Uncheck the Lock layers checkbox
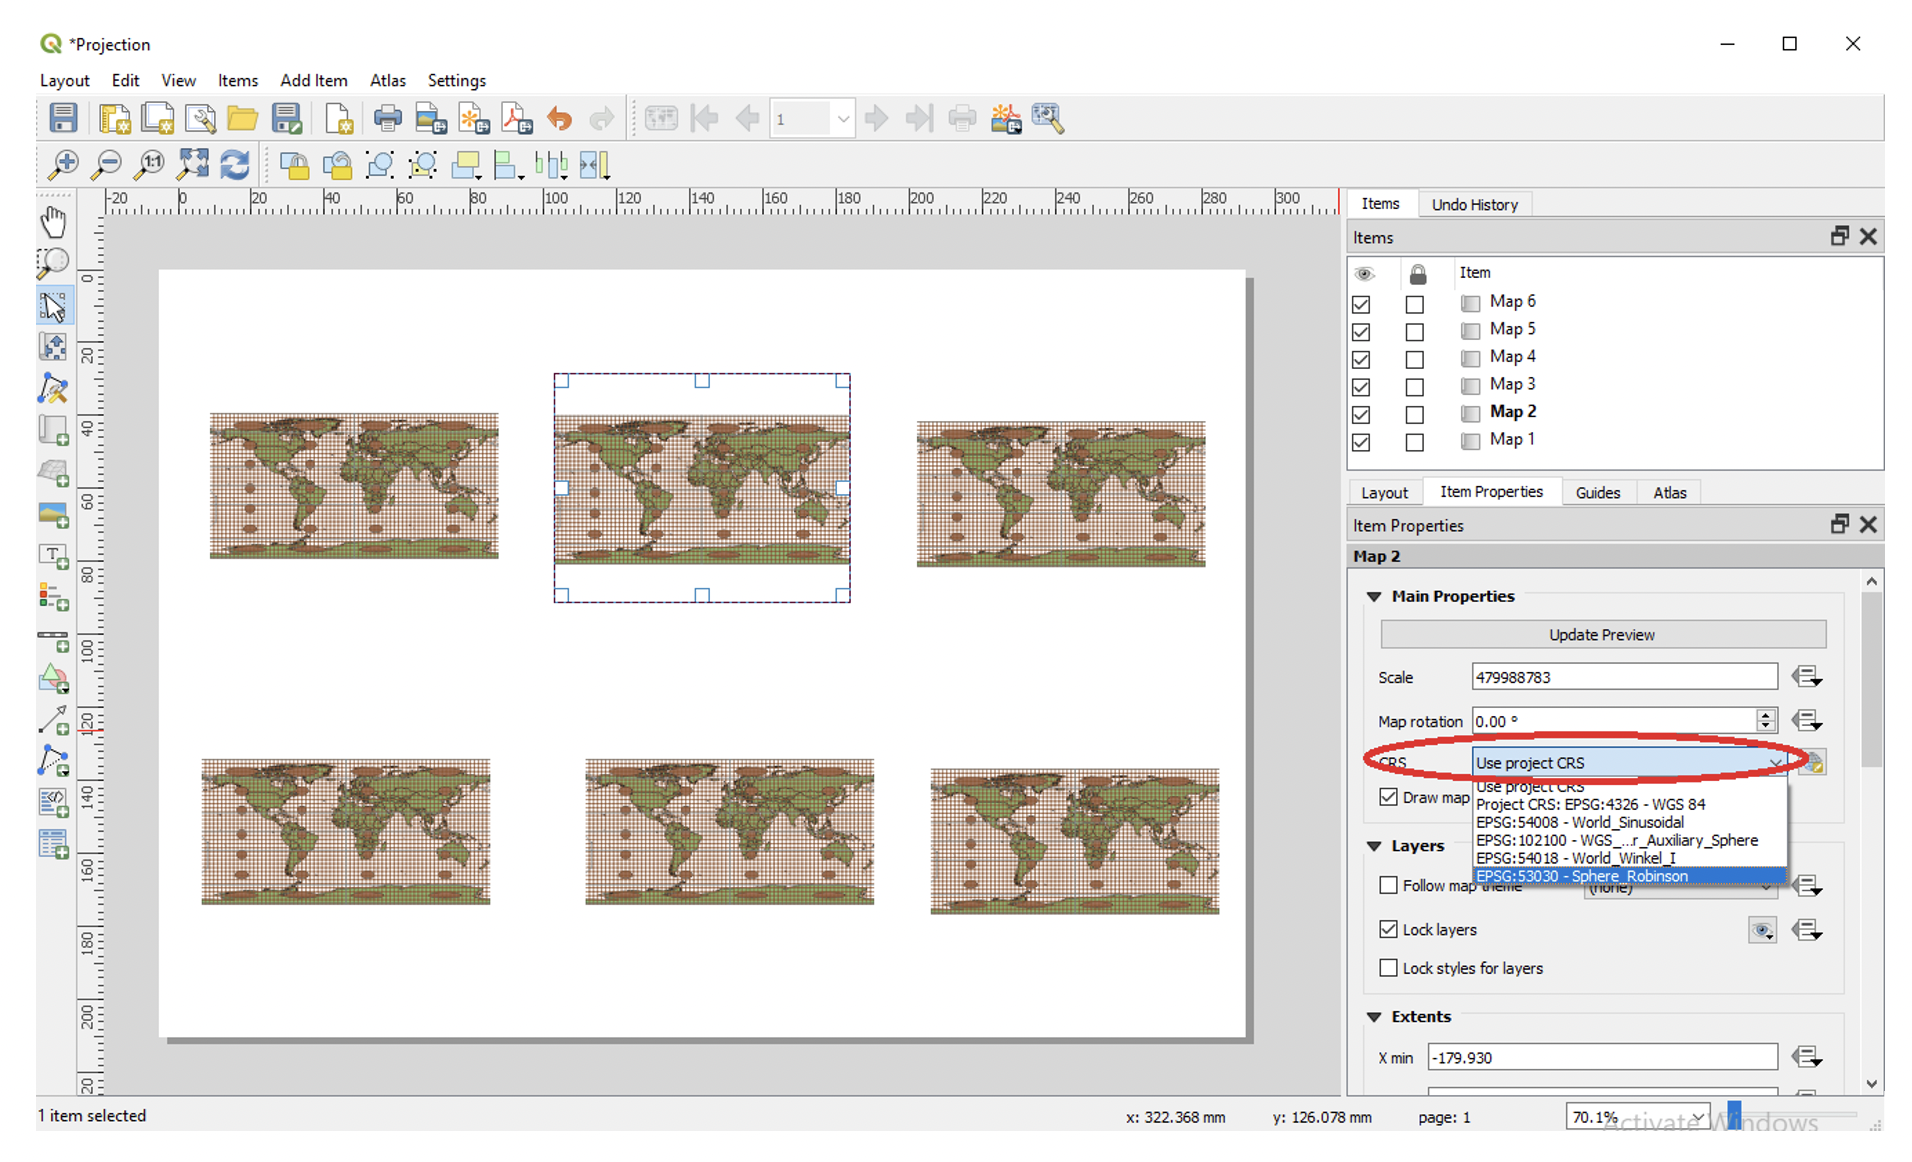The height and width of the screenshot is (1162, 1912). point(1388,929)
